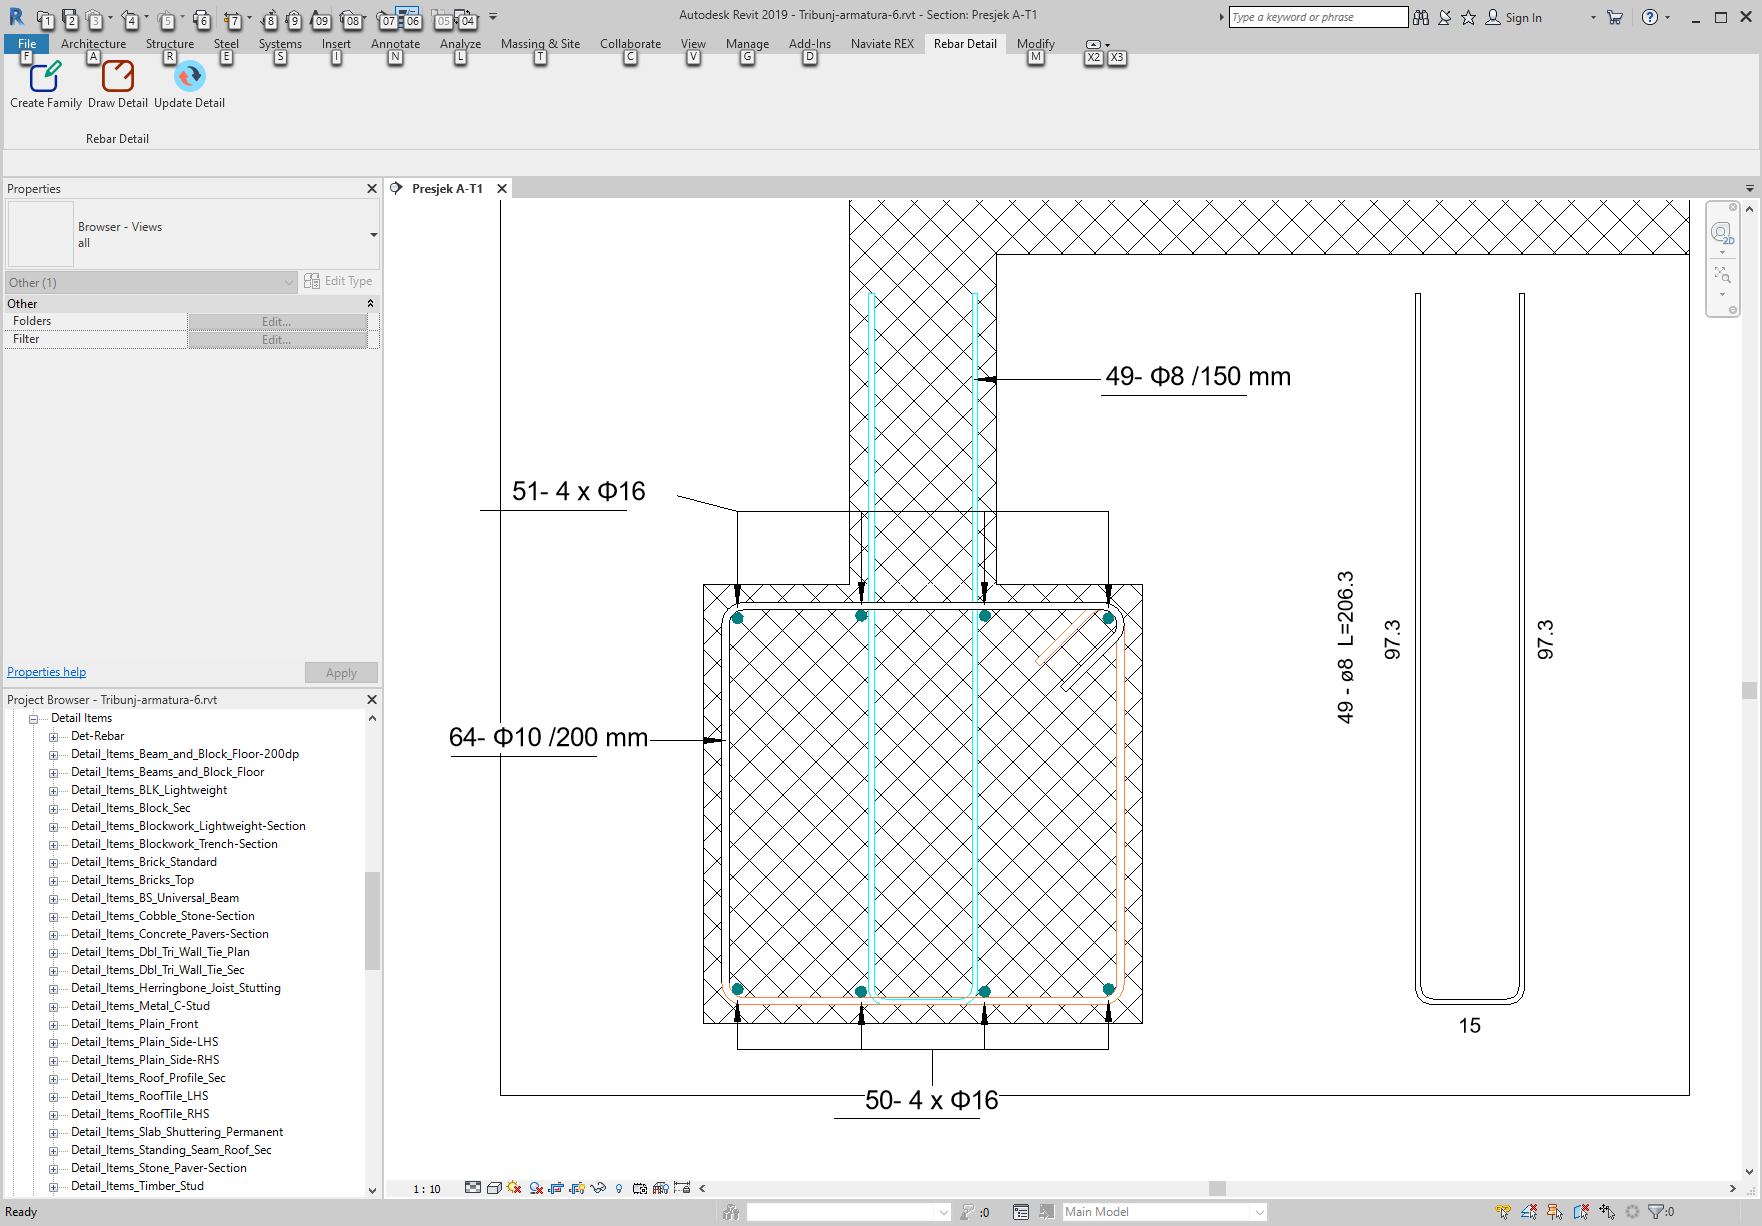Toggle Select Links in the status bar
The height and width of the screenshot is (1226, 1762).
point(1502,1211)
